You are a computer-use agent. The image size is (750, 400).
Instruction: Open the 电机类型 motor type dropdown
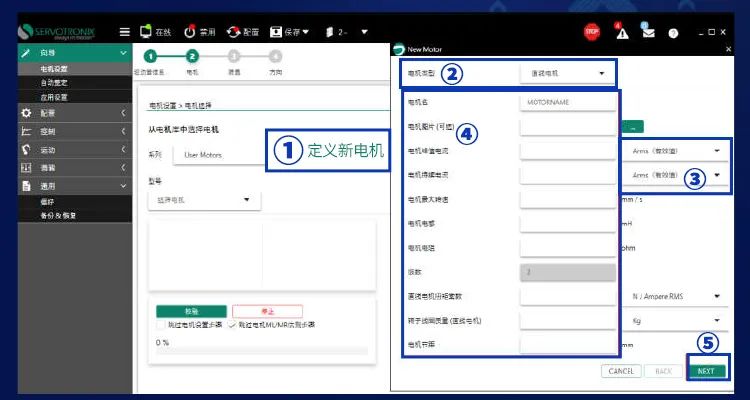click(567, 74)
